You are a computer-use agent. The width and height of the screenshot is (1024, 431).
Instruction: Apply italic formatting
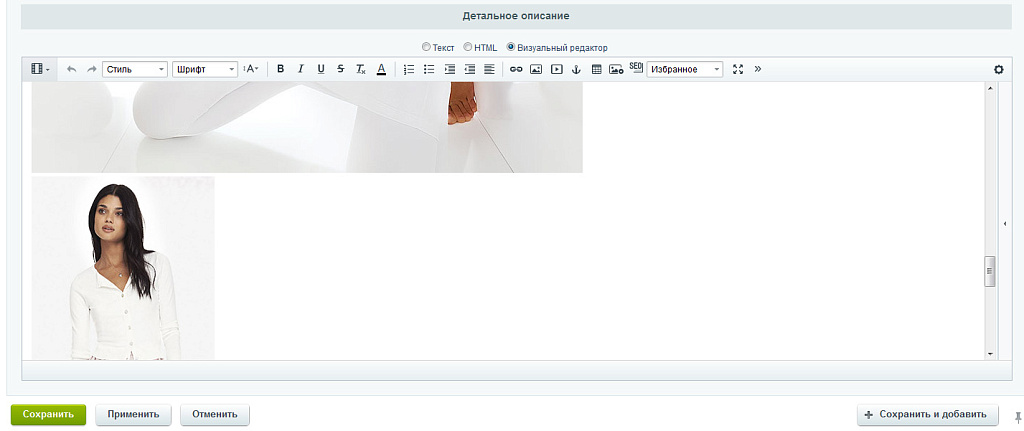[300, 69]
